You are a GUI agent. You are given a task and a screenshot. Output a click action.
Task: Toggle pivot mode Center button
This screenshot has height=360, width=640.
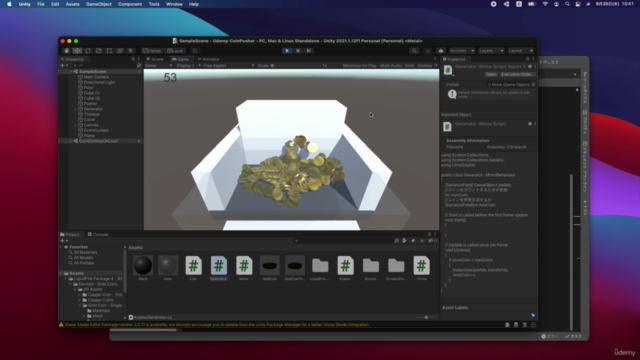[152, 51]
